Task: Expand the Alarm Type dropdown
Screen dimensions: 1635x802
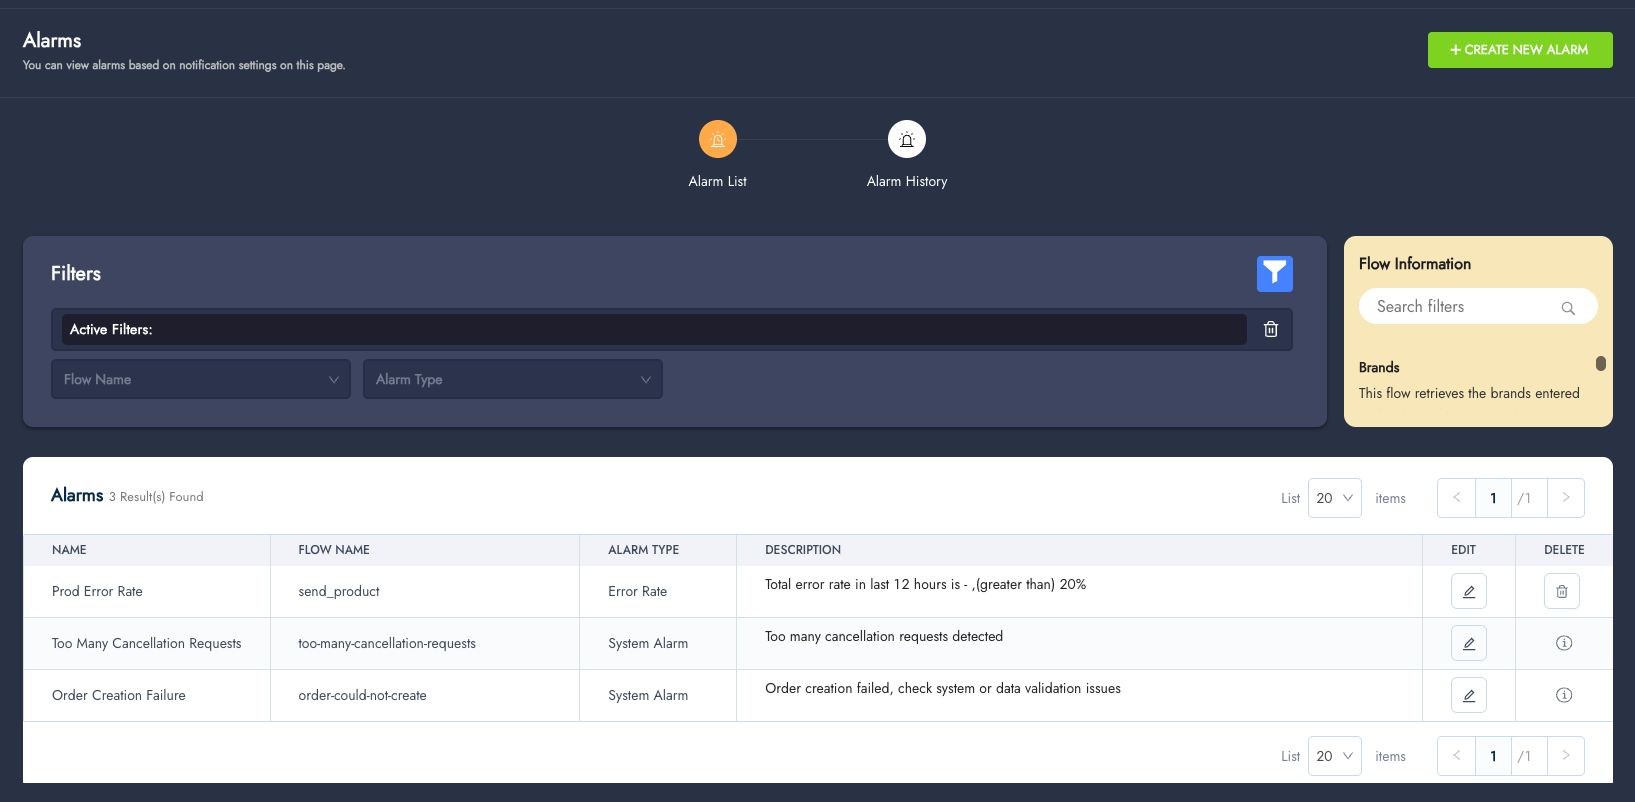Action: (512, 379)
